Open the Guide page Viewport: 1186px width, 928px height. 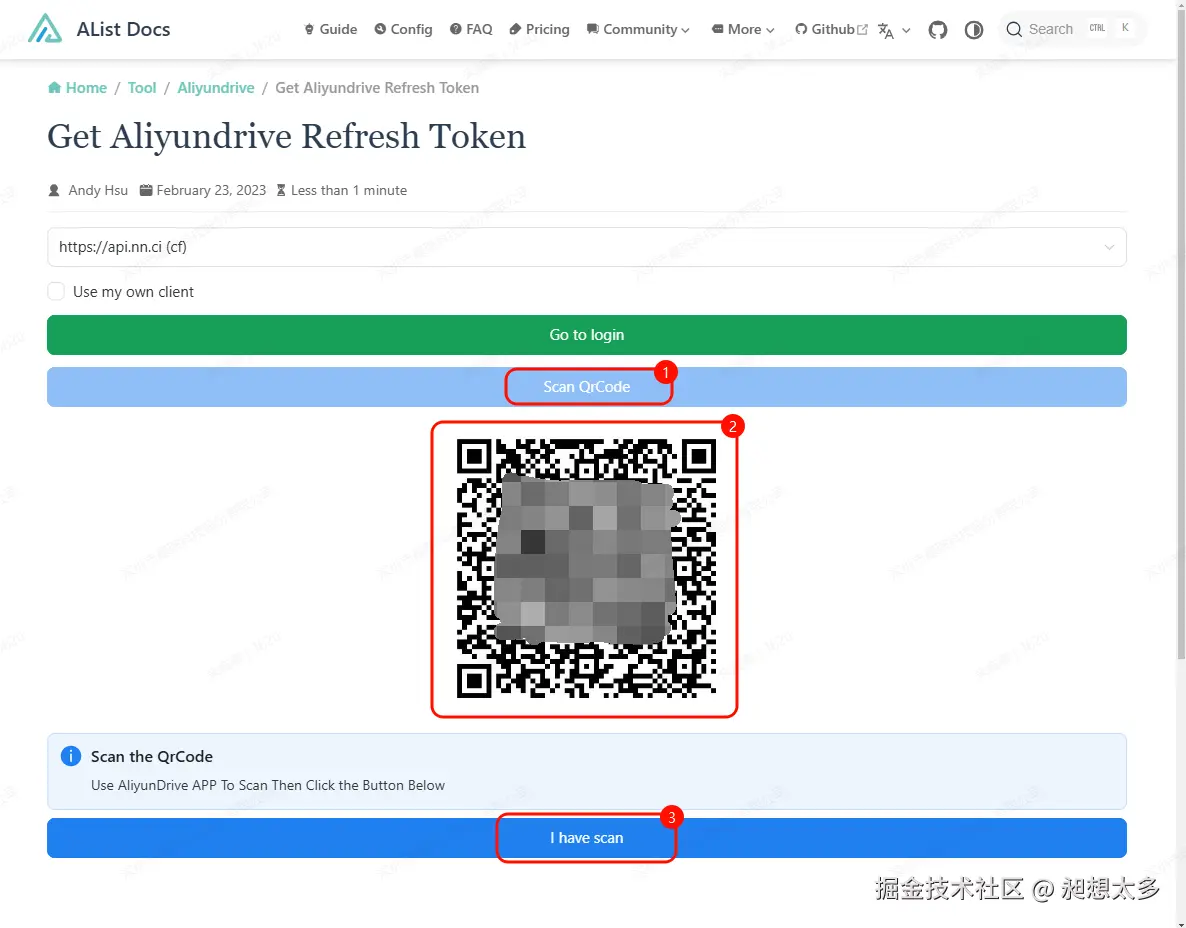[x=331, y=29]
